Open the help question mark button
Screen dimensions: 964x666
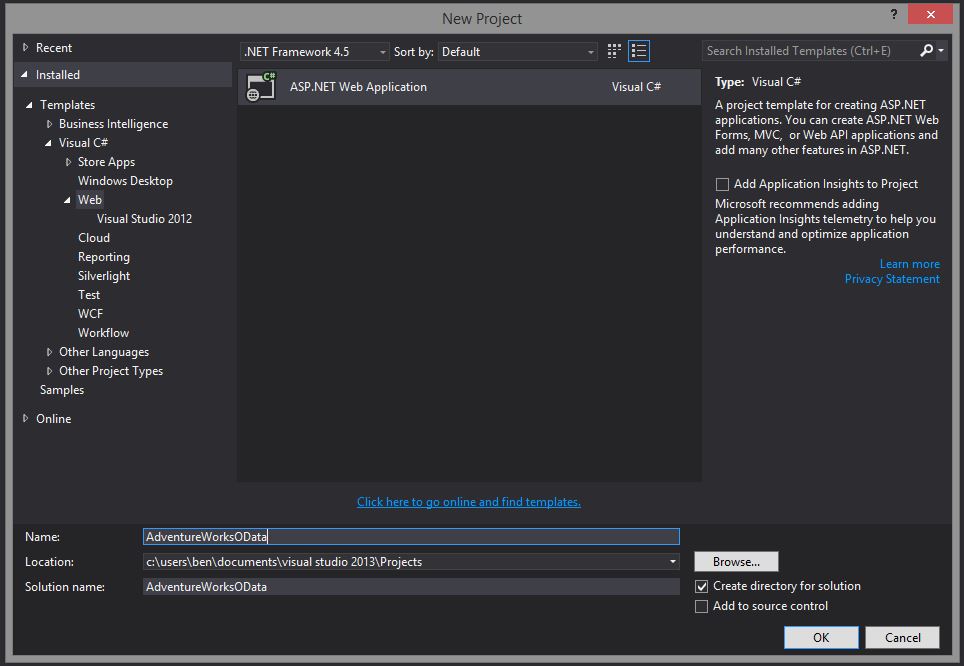click(x=894, y=14)
